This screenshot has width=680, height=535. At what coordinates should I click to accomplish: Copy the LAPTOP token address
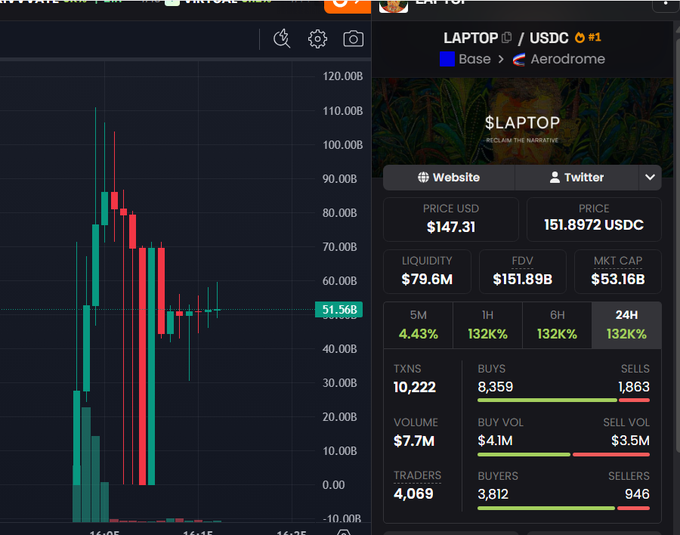(x=507, y=38)
